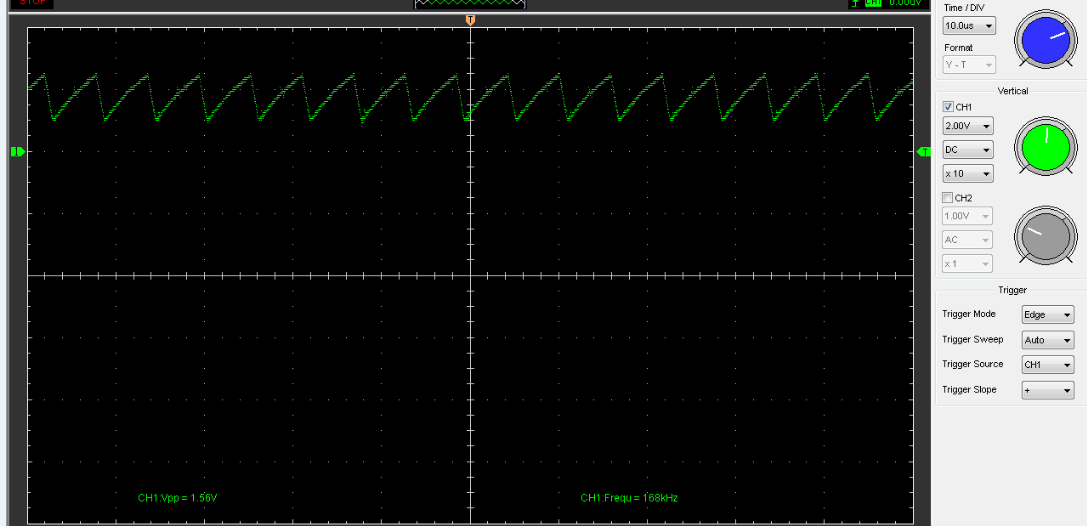Open the Trigger Sweep Auto dropdown
The width and height of the screenshot is (1087, 526).
click(1048, 340)
